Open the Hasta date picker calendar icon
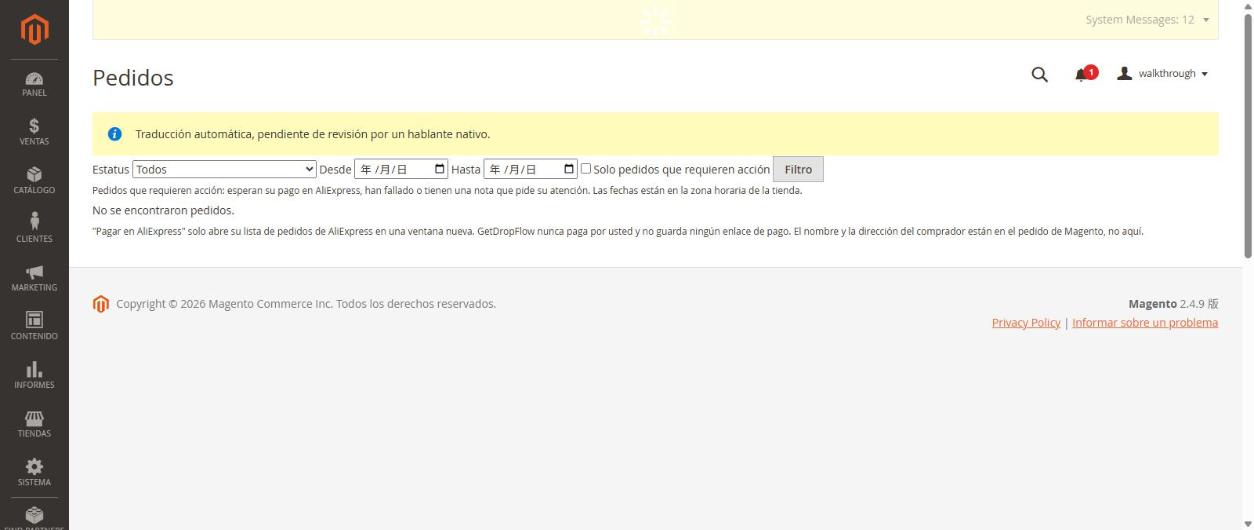This screenshot has height=530, width=1254. click(570, 169)
